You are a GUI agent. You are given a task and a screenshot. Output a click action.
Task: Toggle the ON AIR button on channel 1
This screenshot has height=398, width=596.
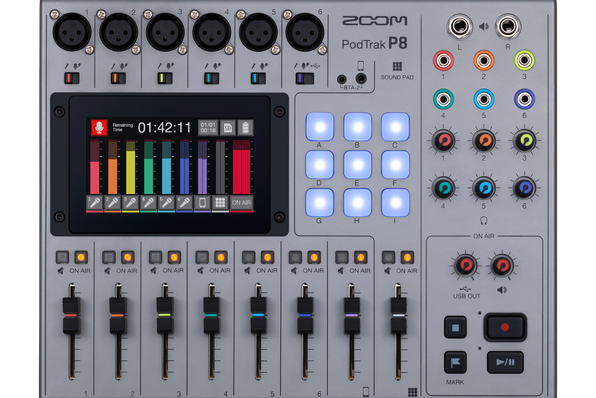point(81,257)
